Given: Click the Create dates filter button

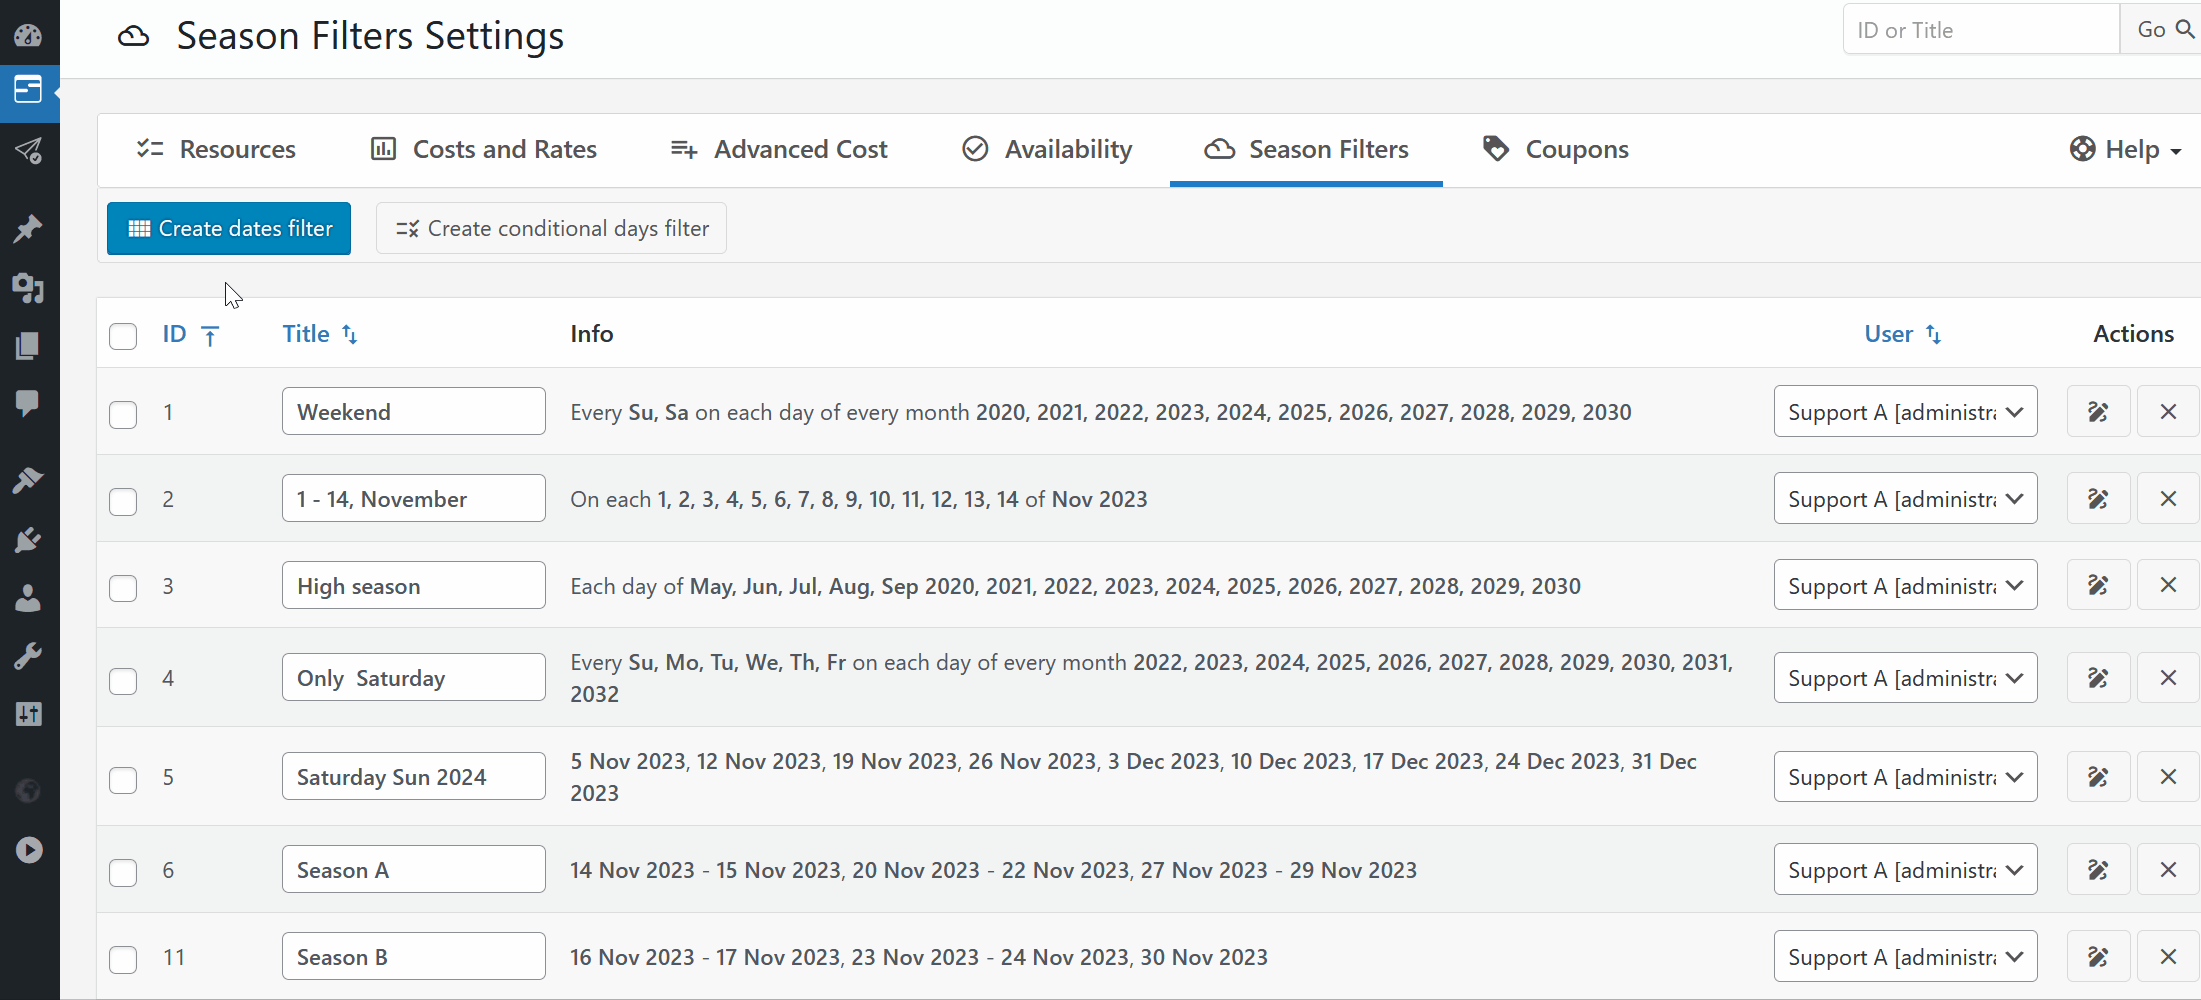Looking at the screenshot, I should click(228, 228).
